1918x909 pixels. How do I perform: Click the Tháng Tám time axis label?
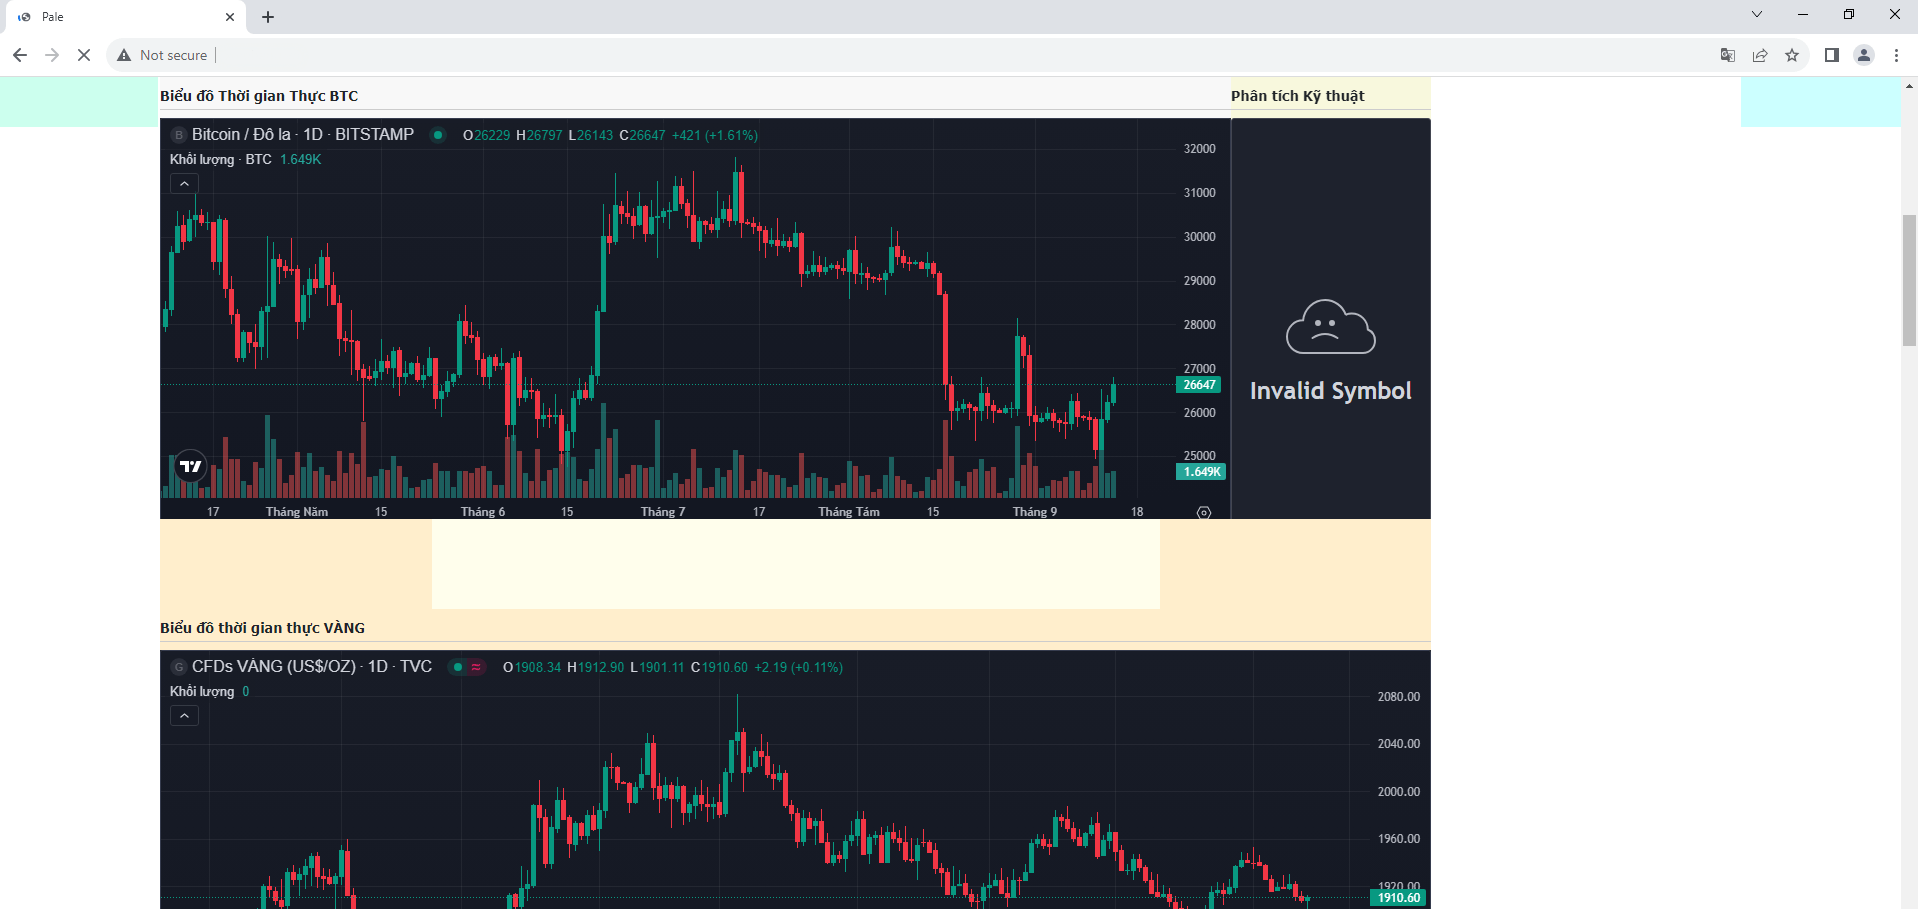pos(849,512)
